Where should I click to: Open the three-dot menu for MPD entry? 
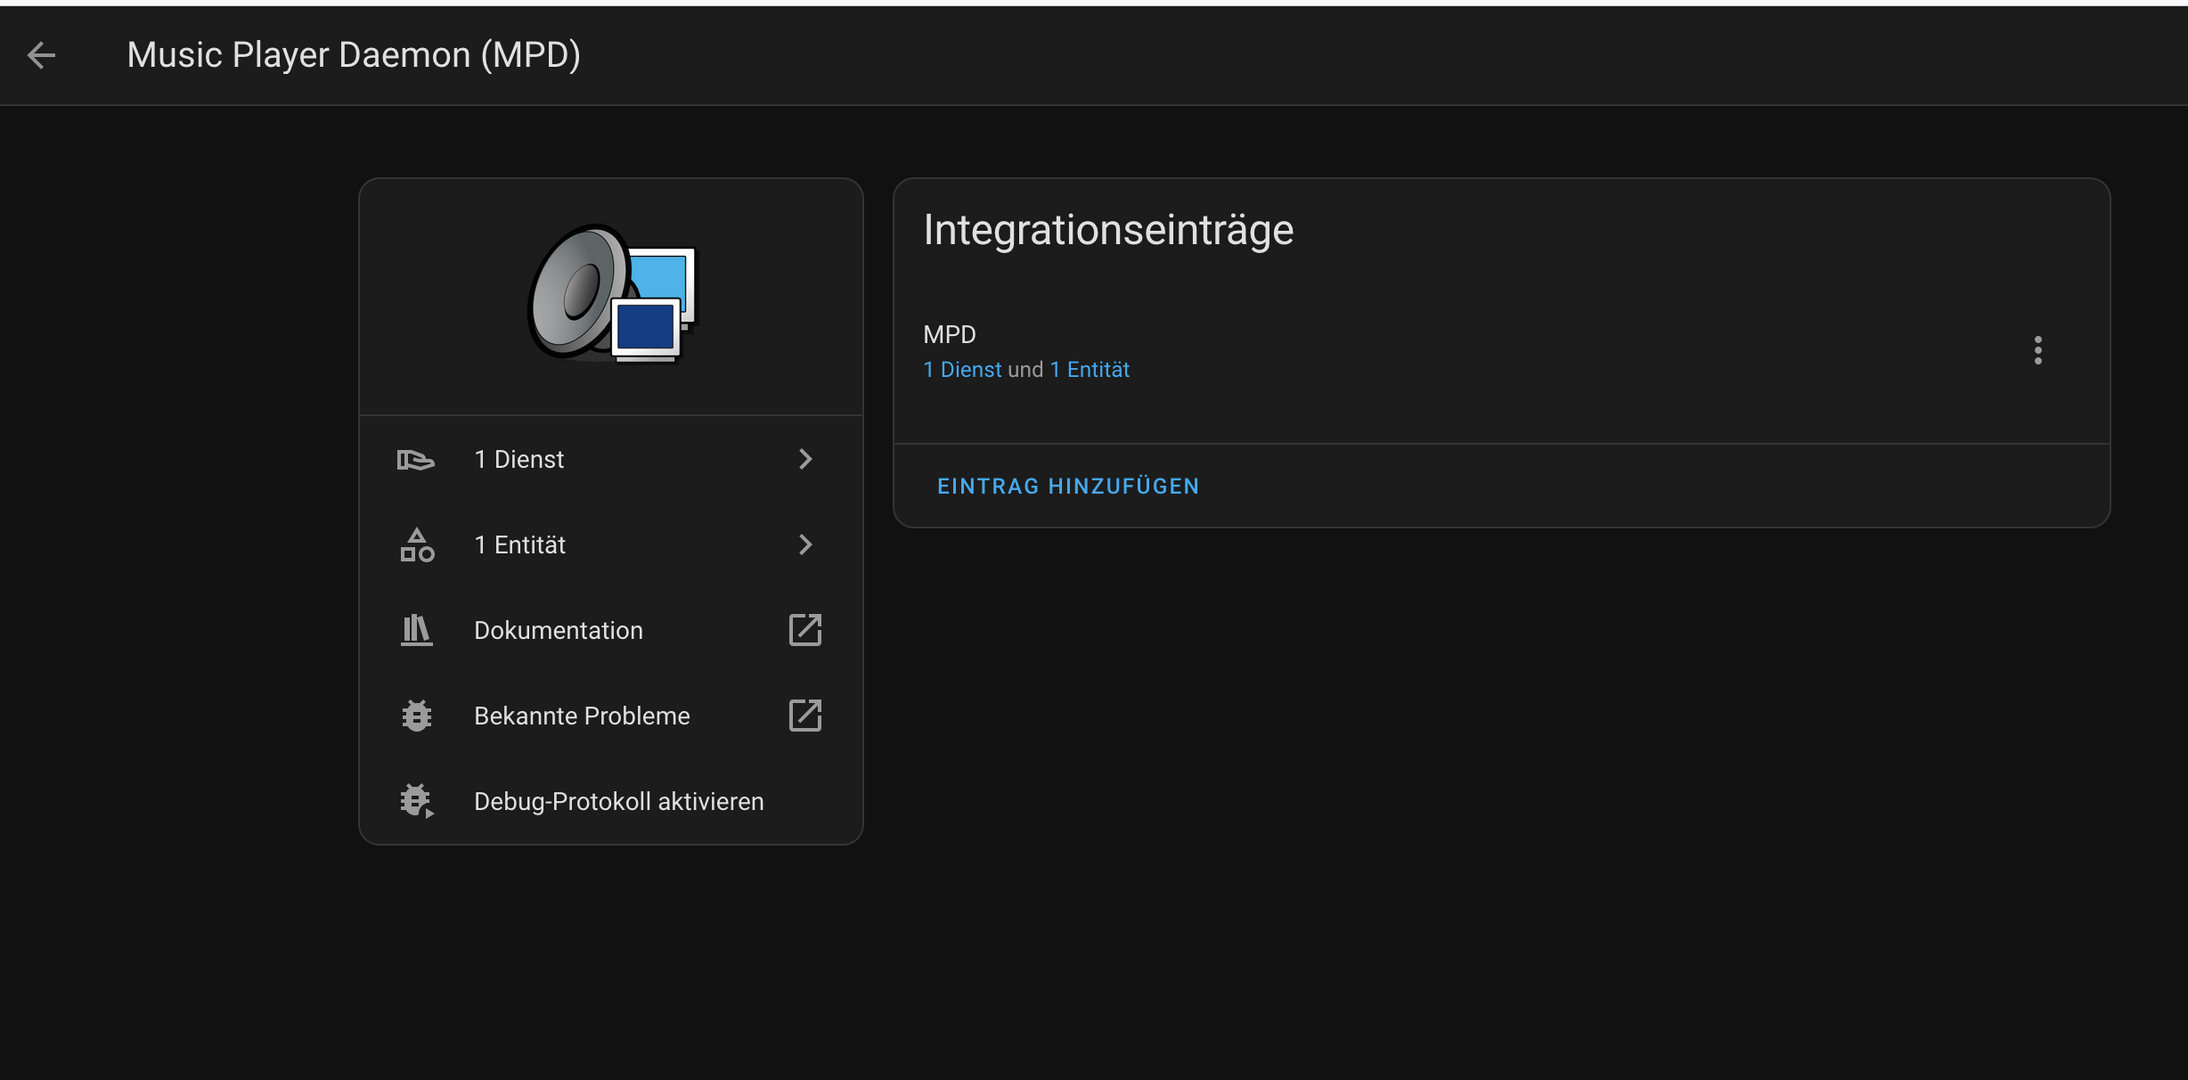point(2037,350)
